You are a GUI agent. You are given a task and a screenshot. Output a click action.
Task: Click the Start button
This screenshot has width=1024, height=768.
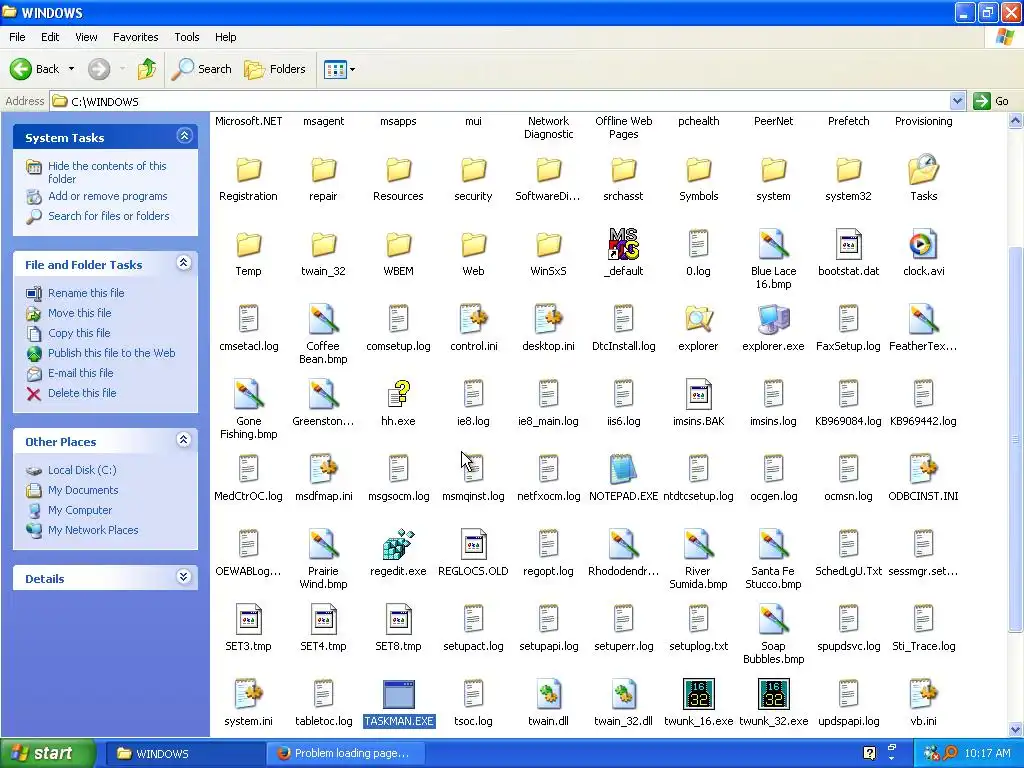click(48, 753)
